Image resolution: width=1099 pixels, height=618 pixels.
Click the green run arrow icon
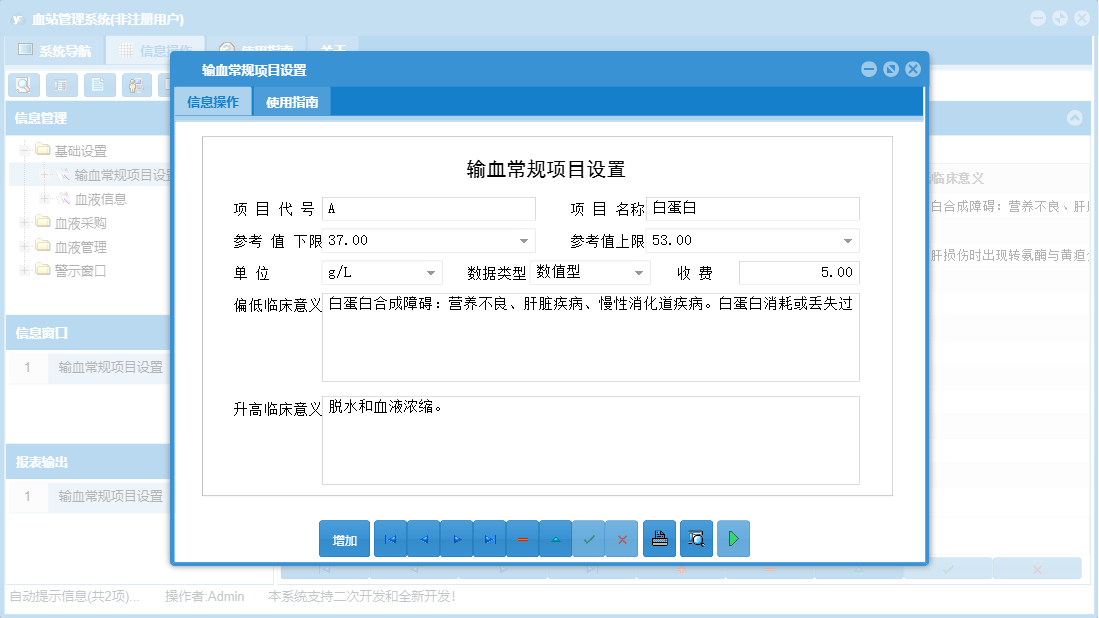(732, 538)
